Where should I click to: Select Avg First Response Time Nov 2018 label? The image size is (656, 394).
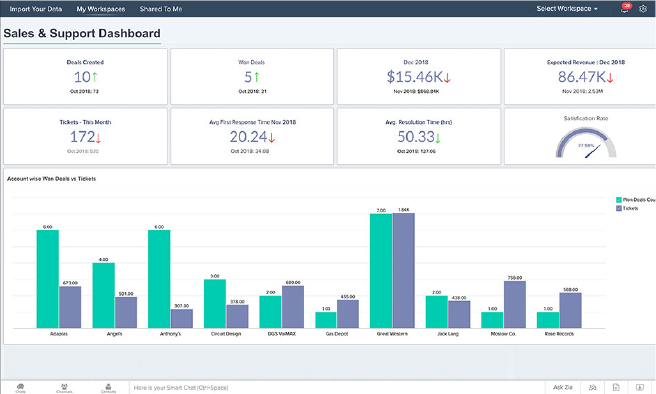click(252, 122)
